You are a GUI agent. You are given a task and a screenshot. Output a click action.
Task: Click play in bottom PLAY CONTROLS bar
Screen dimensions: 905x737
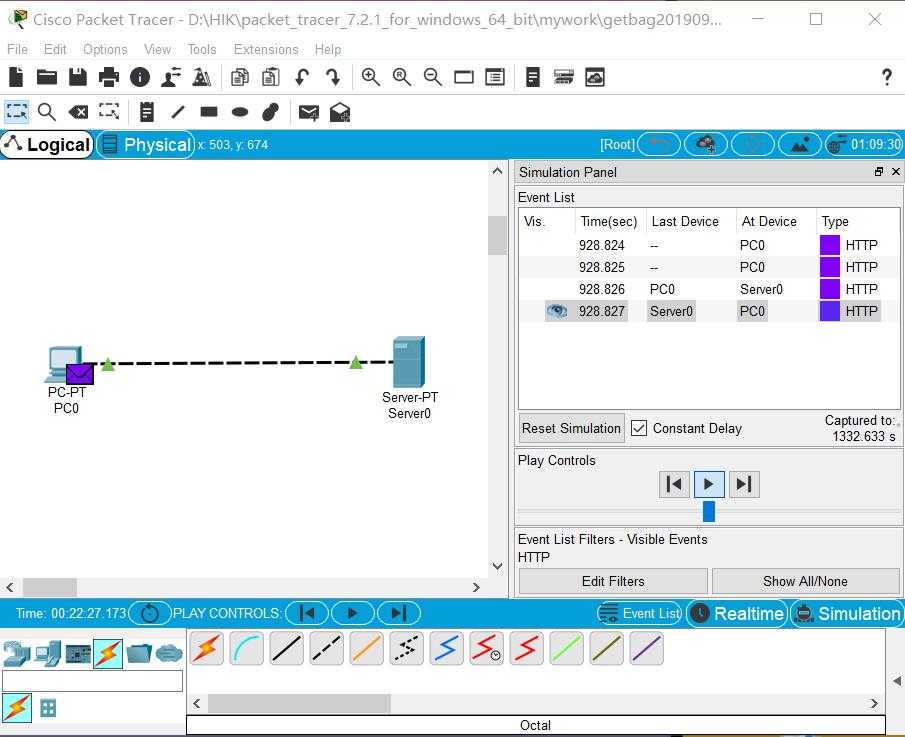coord(353,613)
